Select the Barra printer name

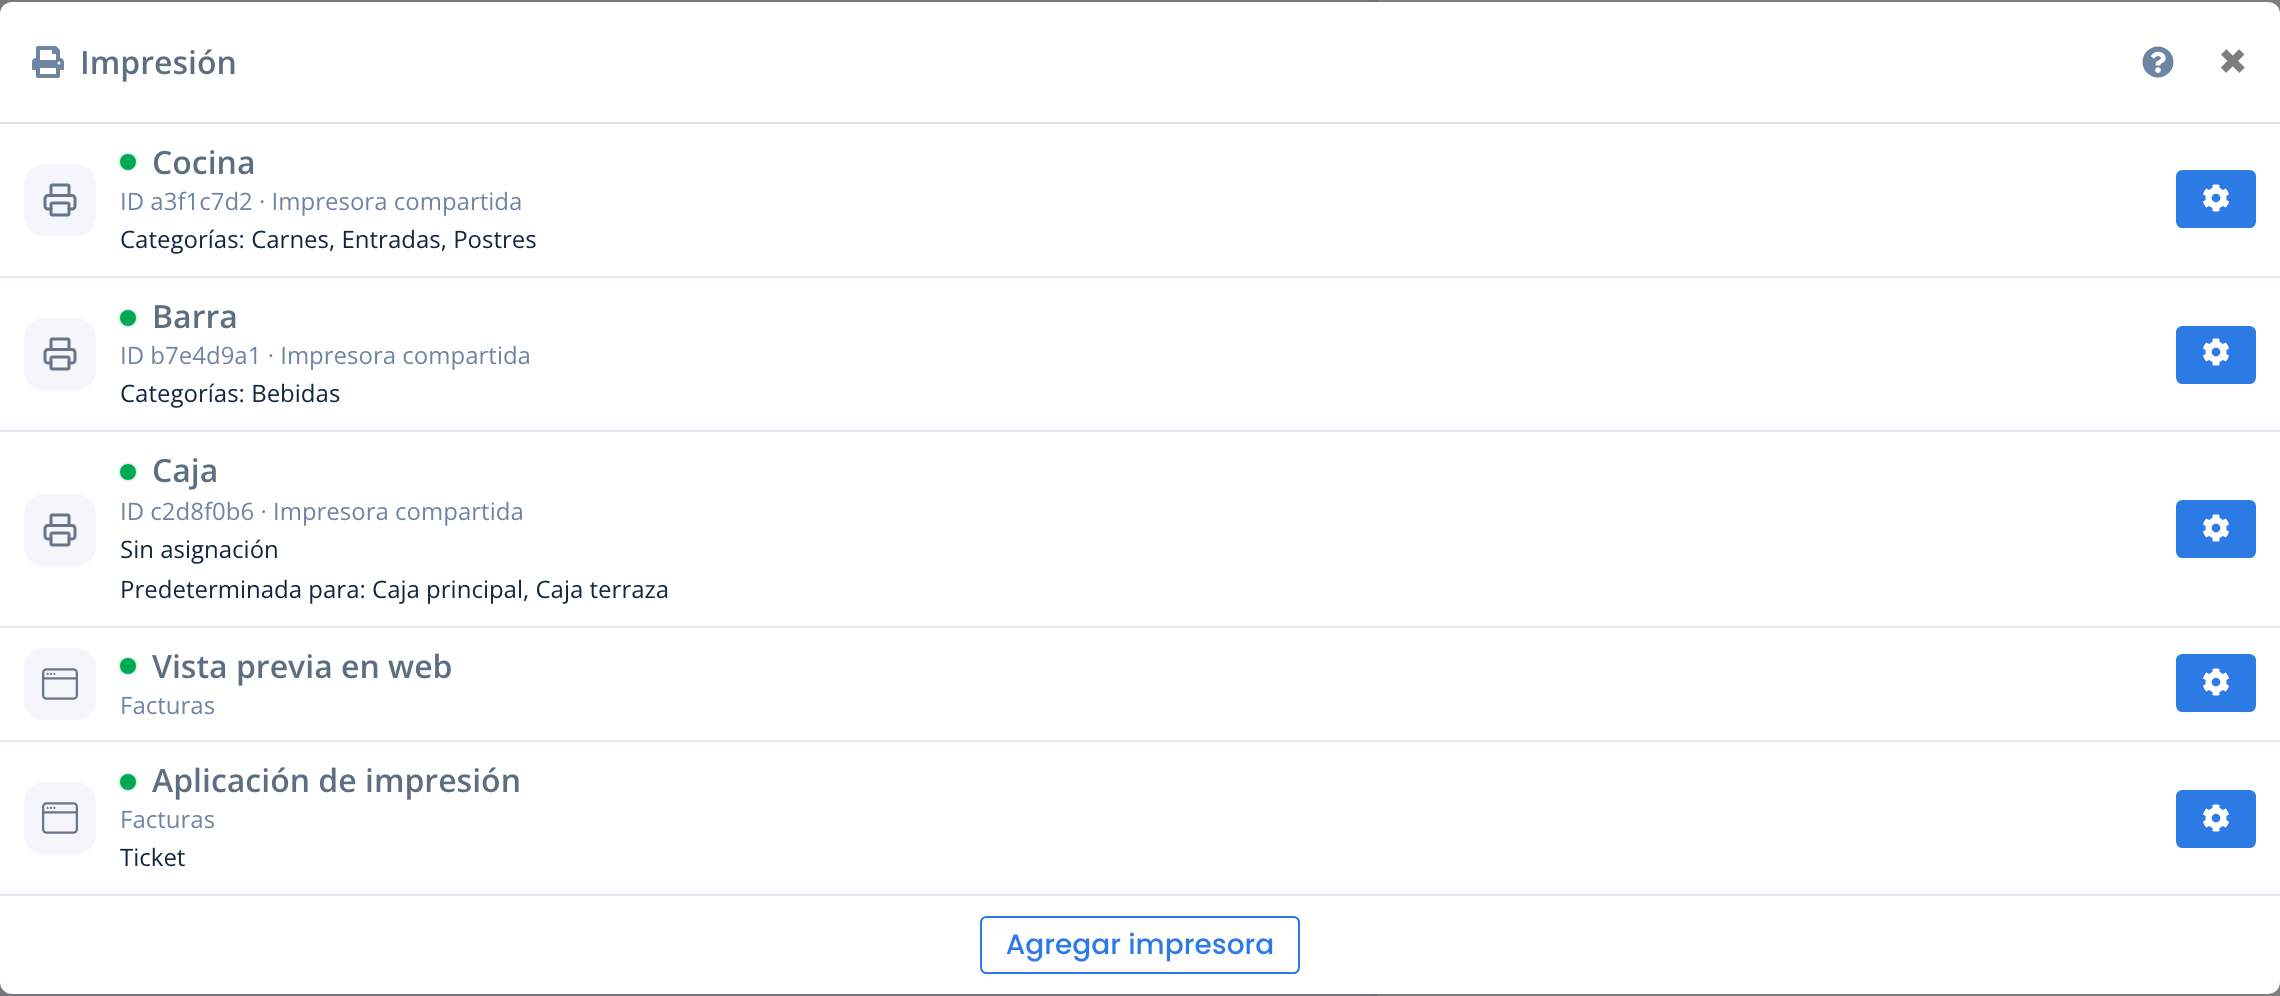(x=194, y=316)
